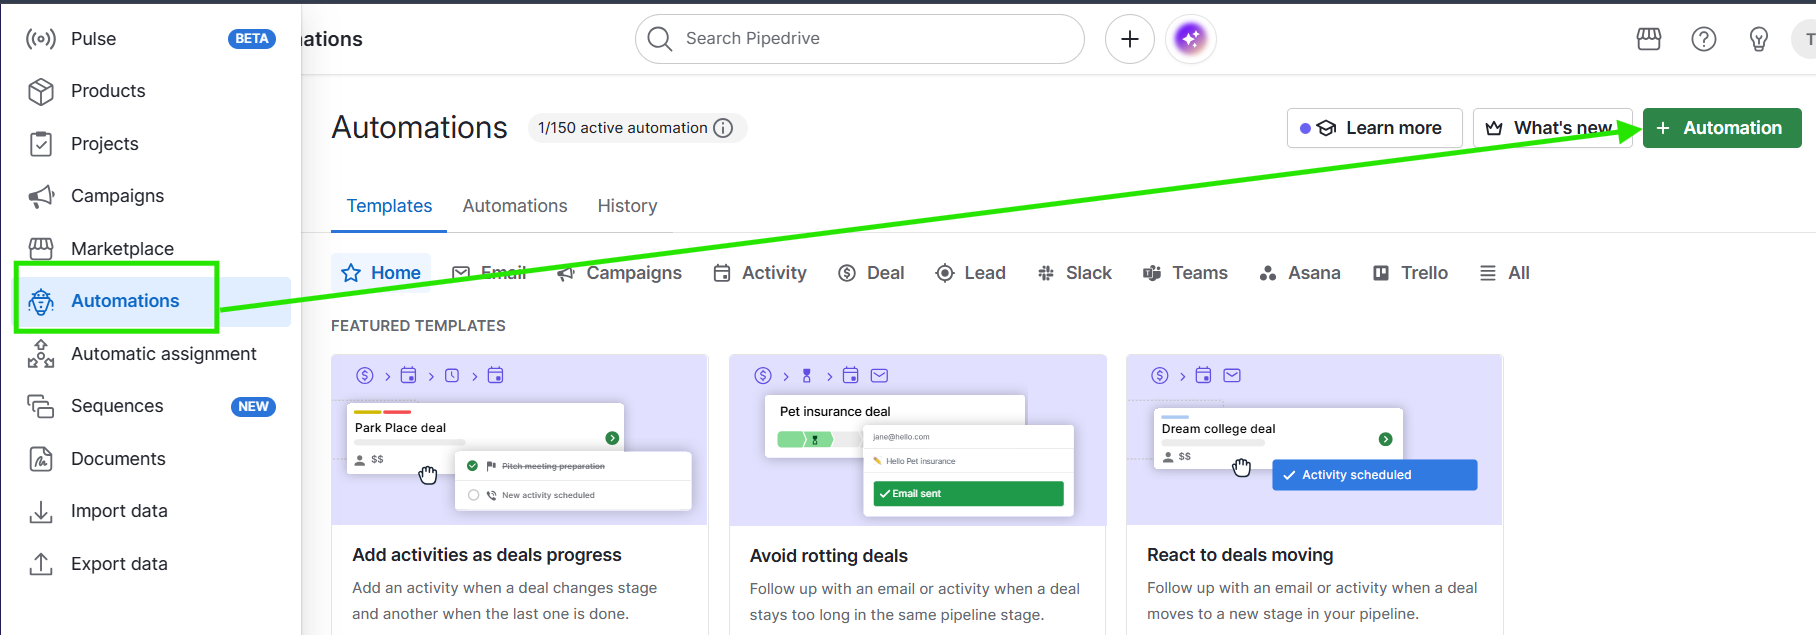Select Campaigns in the sidebar menu
This screenshot has width=1816, height=635.
(x=117, y=196)
